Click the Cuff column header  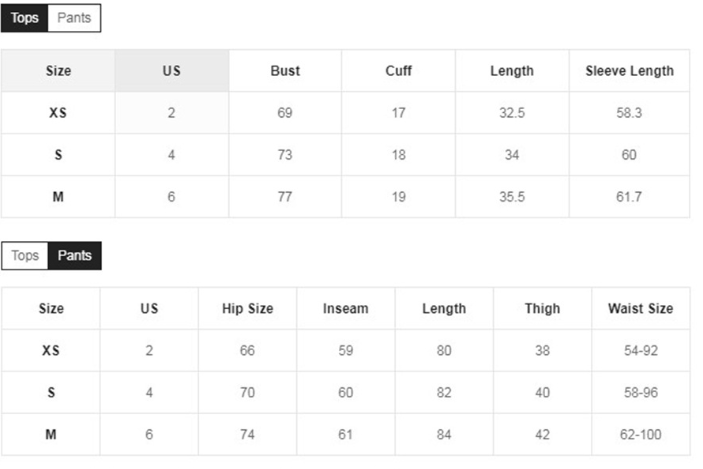click(399, 71)
